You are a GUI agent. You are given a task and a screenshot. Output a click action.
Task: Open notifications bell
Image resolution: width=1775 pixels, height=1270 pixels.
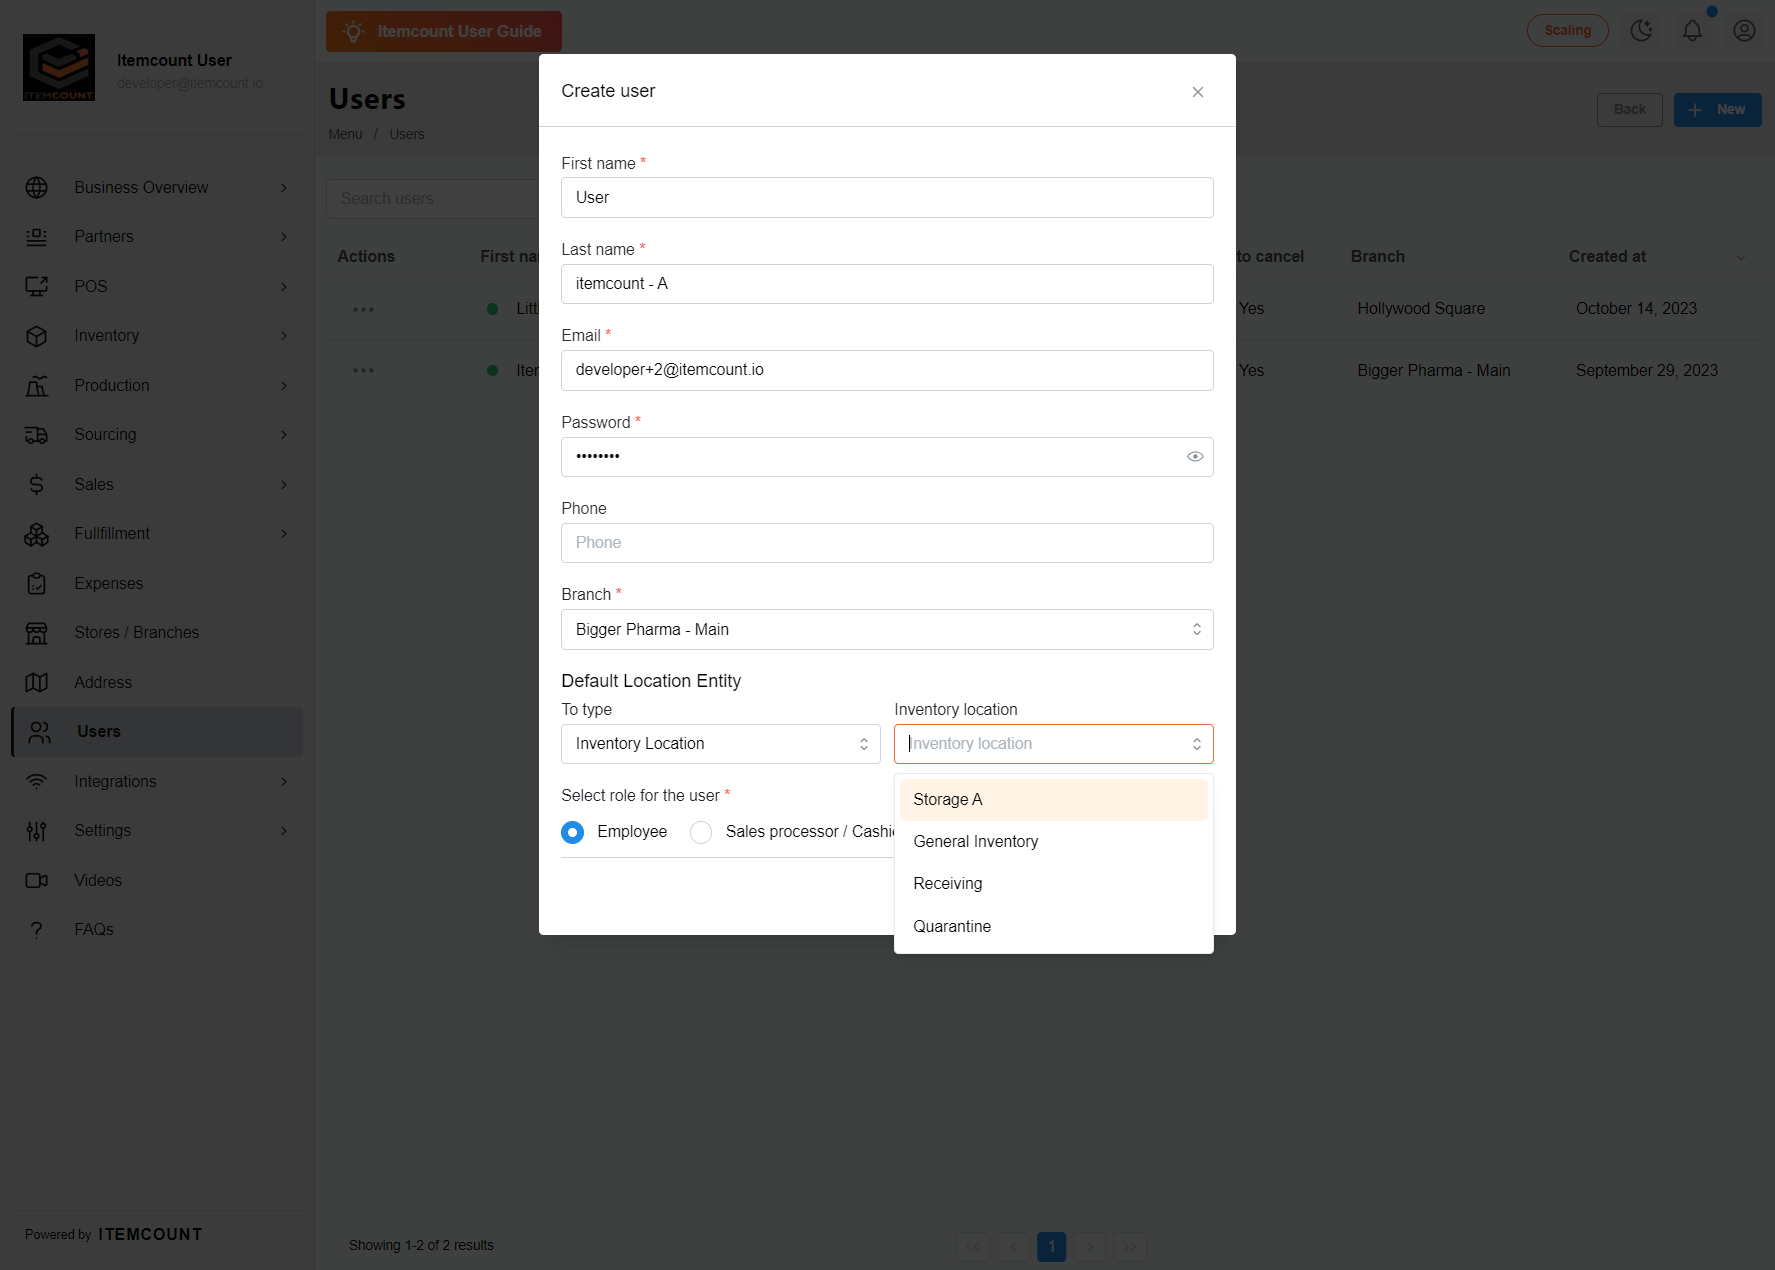(1692, 31)
